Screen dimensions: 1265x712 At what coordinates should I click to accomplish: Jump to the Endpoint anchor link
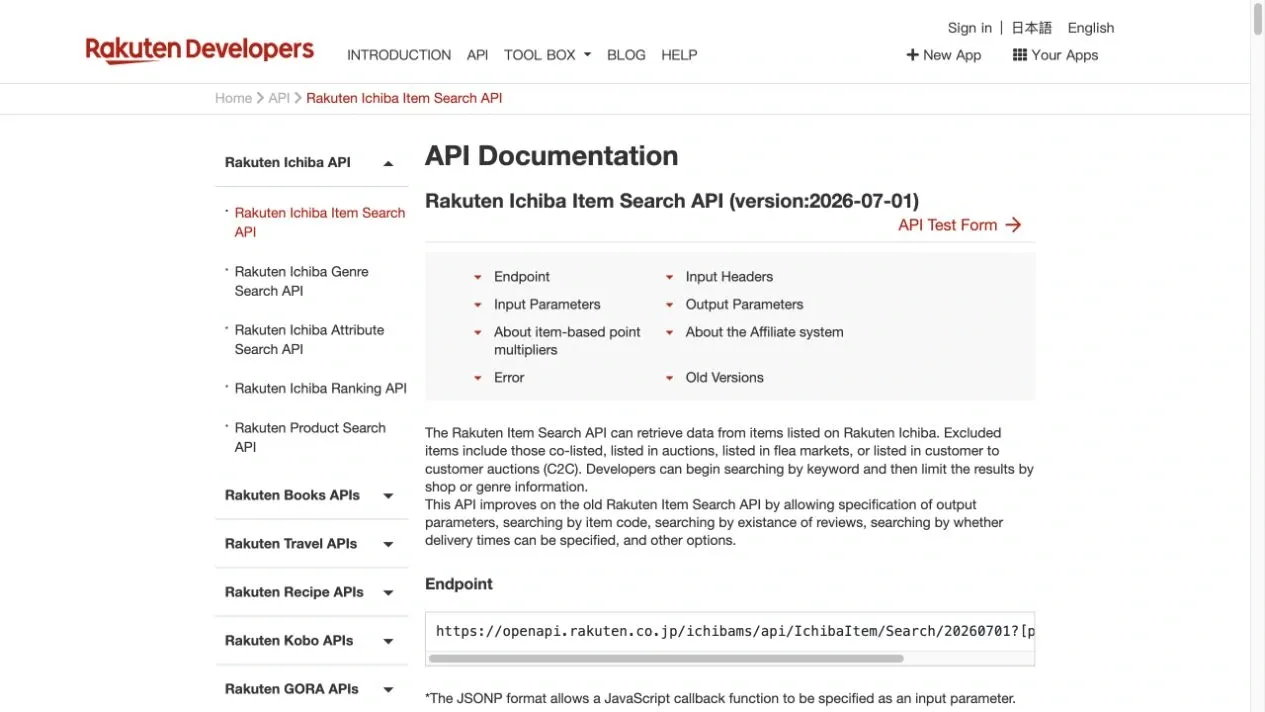click(522, 277)
